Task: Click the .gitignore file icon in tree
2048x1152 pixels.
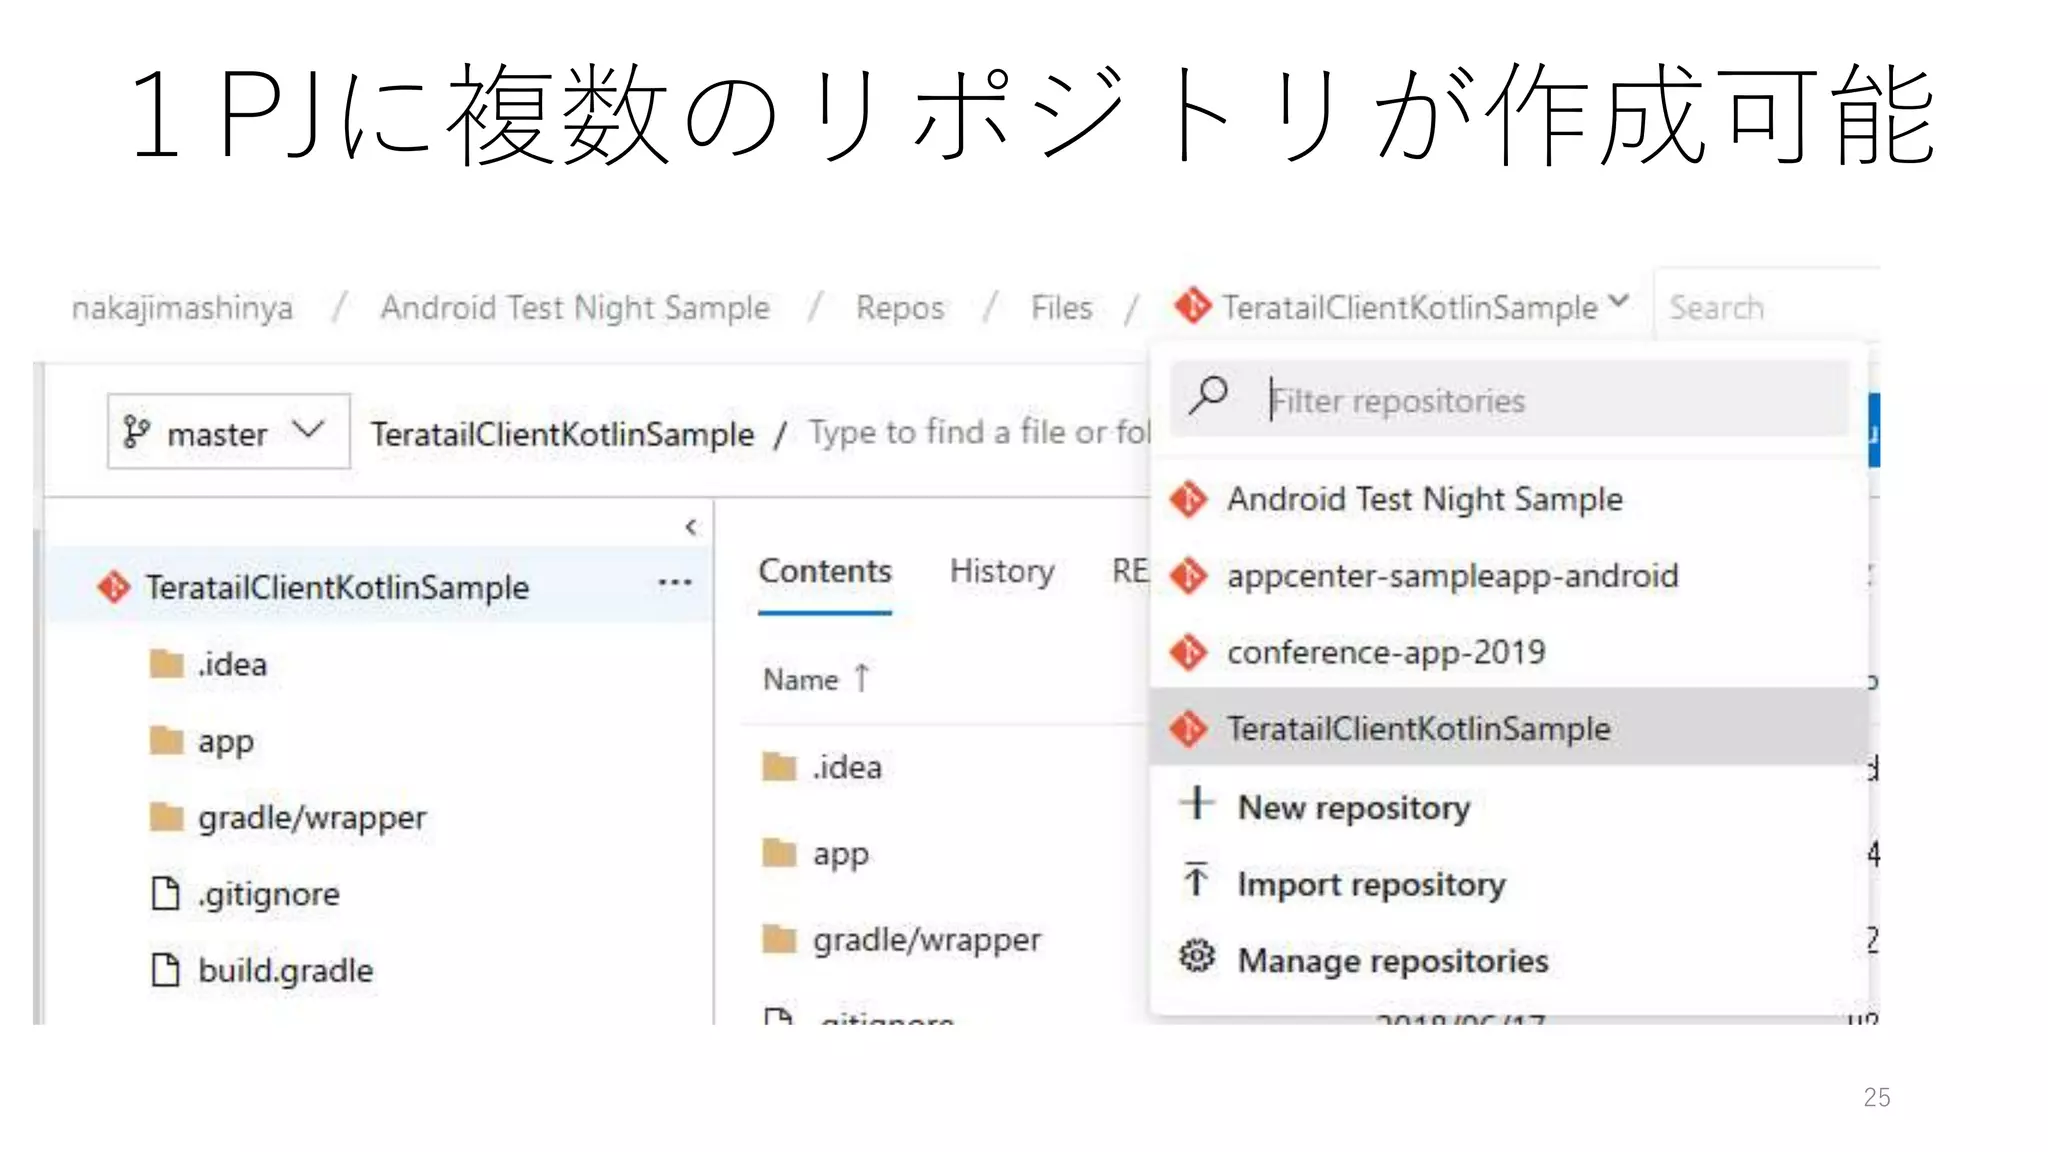Action: point(165,893)
